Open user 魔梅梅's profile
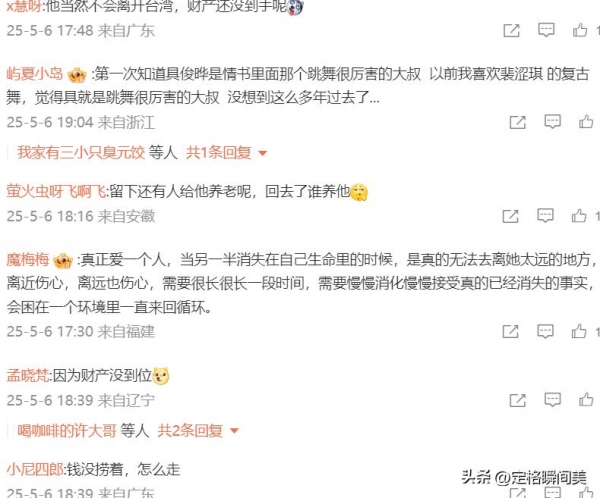 tap(28, 260)
